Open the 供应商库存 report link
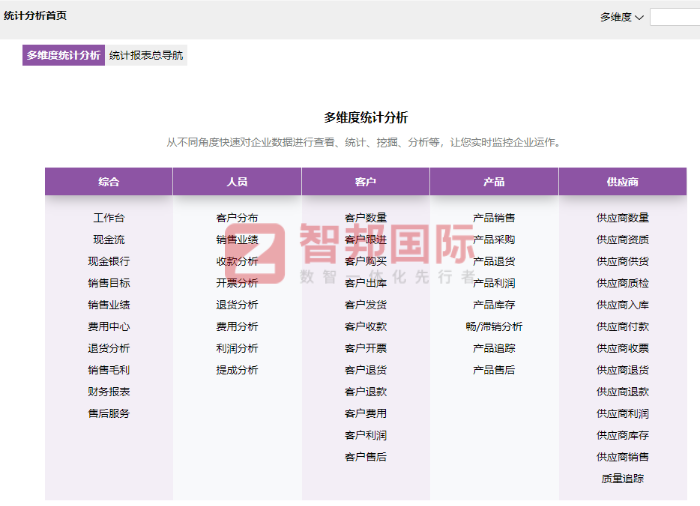The width and height of the screenshot is (700, 506). (622, 435)
